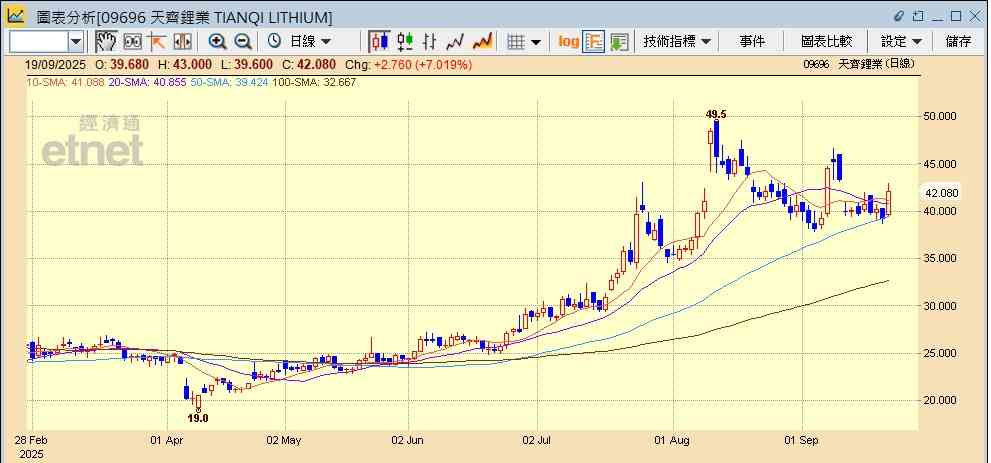Image resolution: width=991 pixels, height=463 pixels.
Task: Switch to OHLC bar chart type
Action: (430, 42)
